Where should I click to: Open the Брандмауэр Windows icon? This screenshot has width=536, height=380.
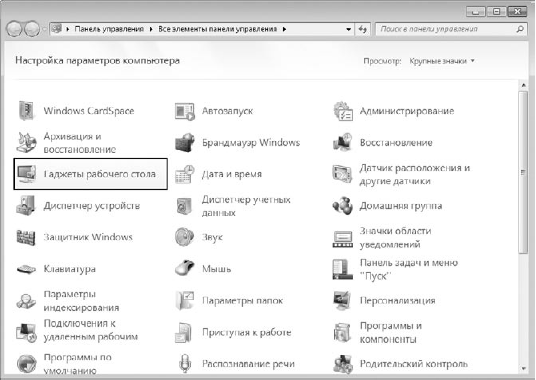[x=185, y=142]
